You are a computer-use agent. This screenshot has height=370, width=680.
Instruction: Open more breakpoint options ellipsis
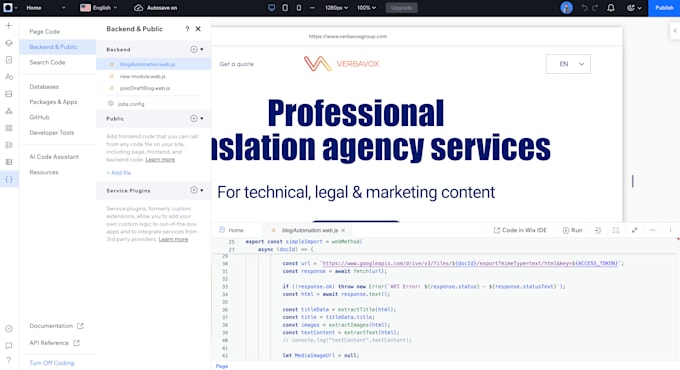tap(312, 8)
